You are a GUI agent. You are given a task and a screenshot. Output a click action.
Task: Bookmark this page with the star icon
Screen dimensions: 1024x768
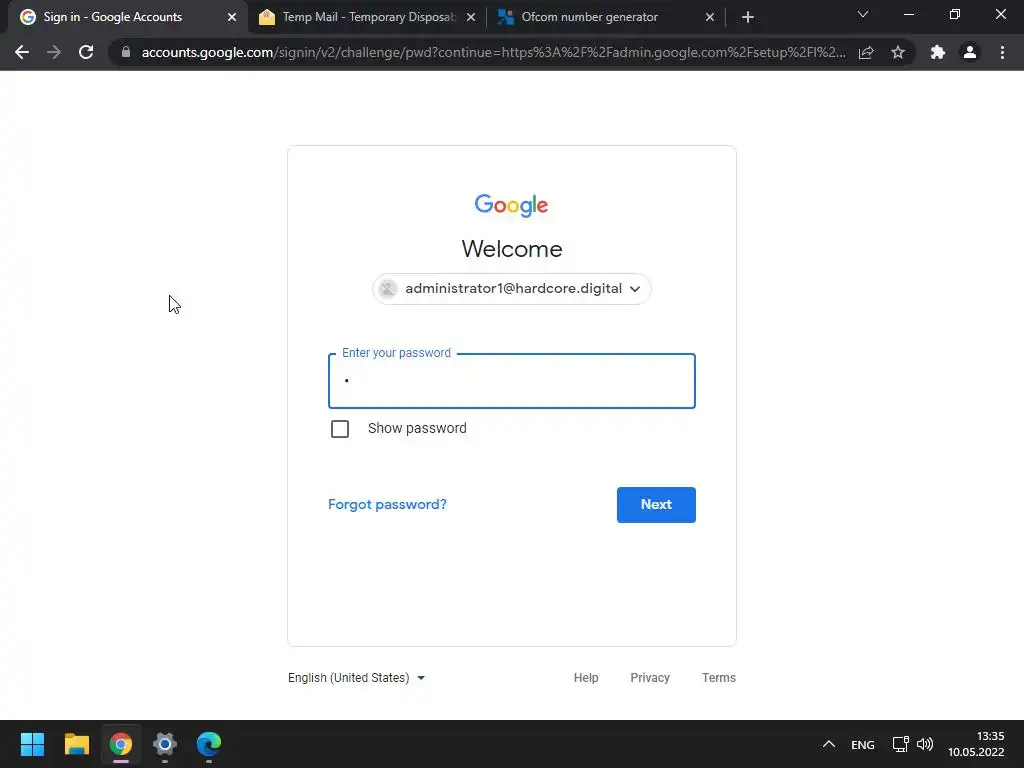[x=898, y=52]
